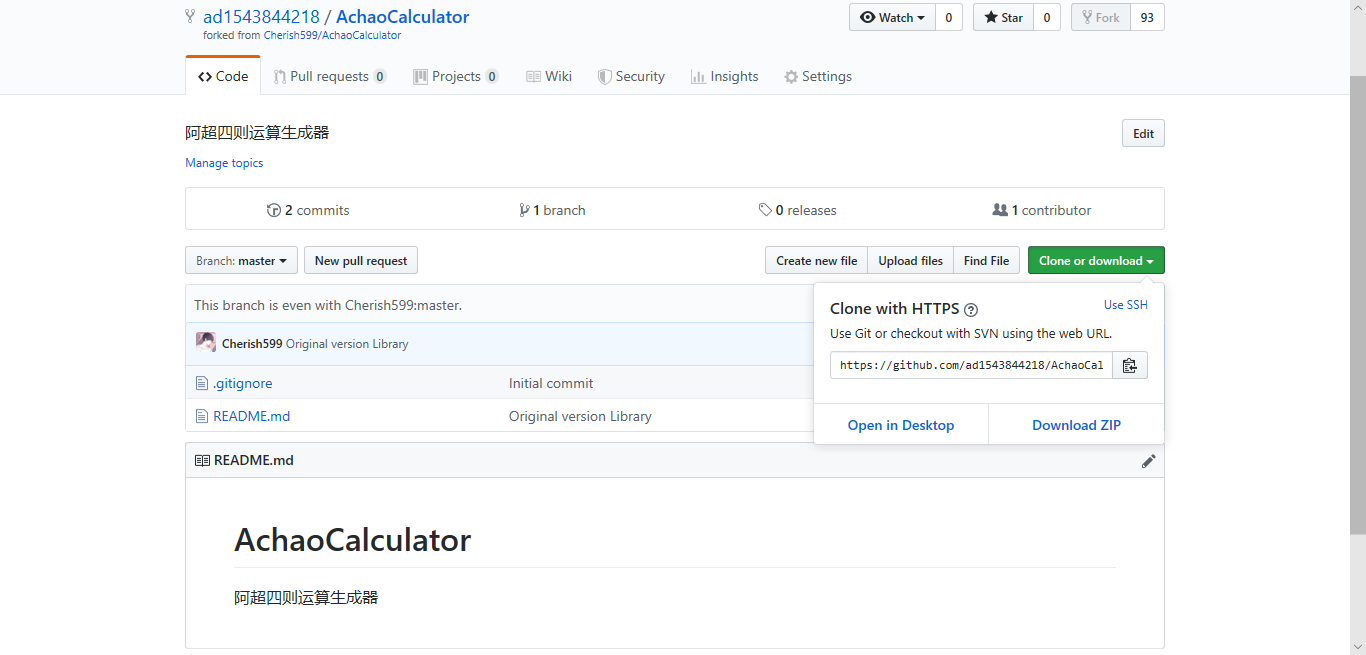This screenshot has height=655, width=1366.
Task: Open the Pull requests tab
Action: (x=330, y=76)
